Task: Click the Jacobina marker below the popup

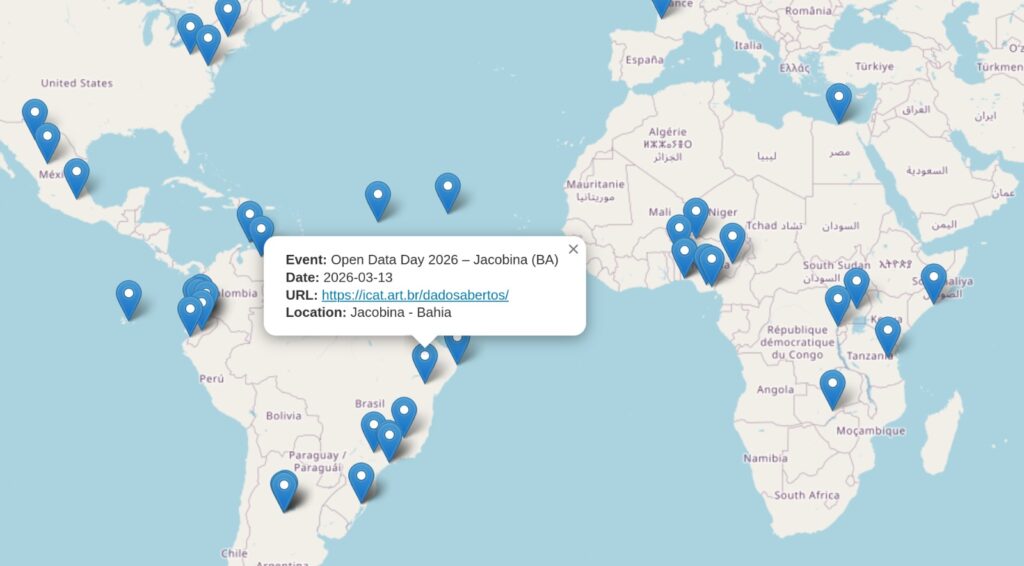Action: pyautogui.click(x=425, y=360)
